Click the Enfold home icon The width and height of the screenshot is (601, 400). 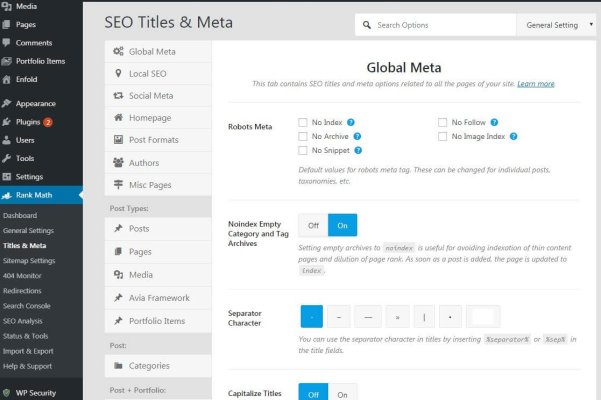point(6,79)
